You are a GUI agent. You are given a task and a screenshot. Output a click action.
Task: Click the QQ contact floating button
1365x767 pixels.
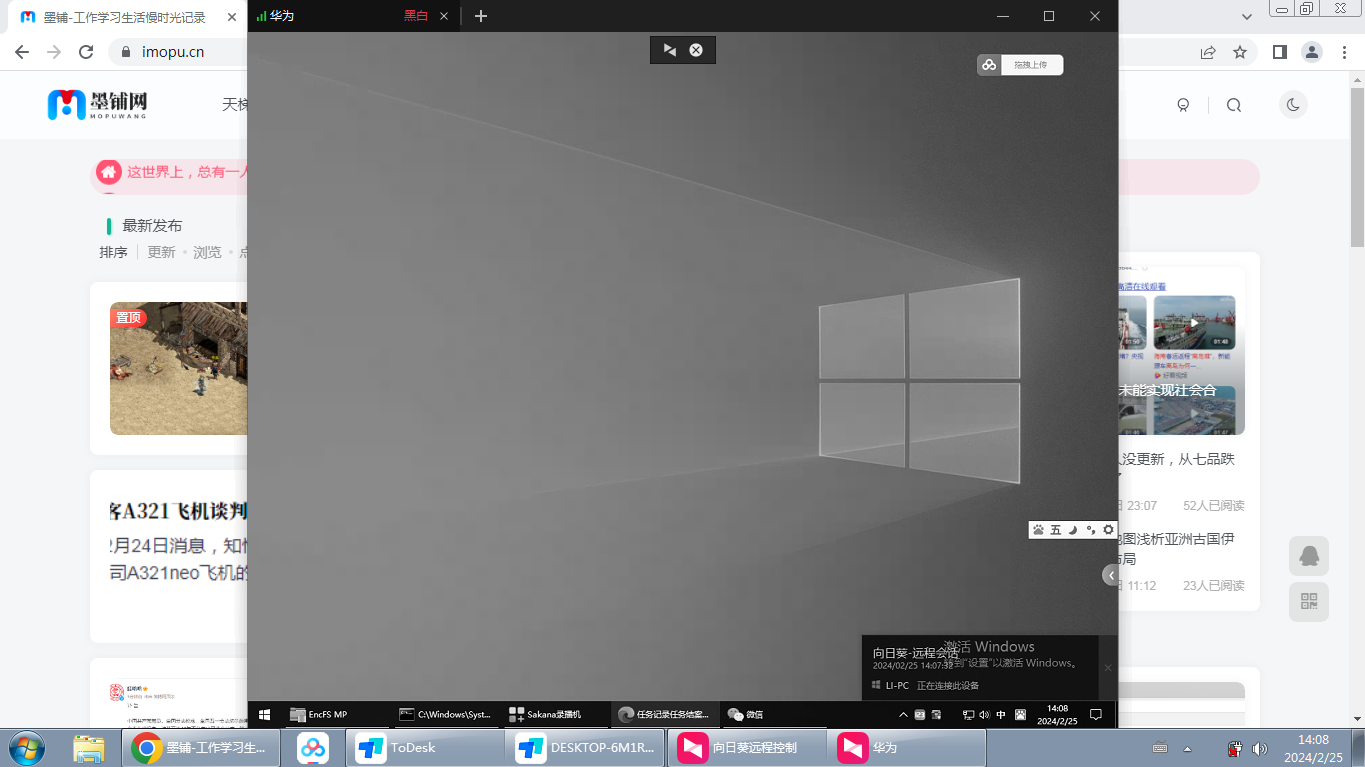tap(1309, 555)
